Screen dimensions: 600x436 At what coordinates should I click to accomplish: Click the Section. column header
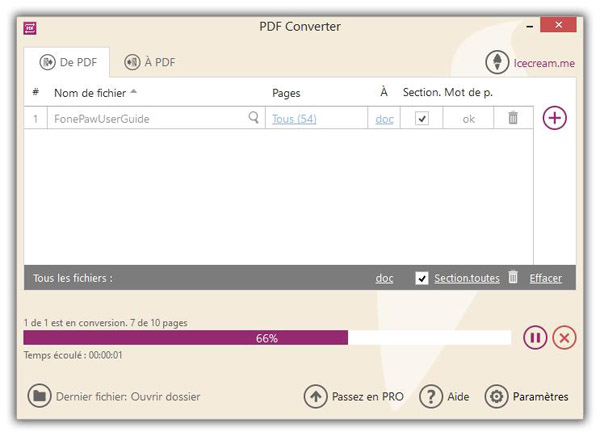pyautogui.click(x=422, y=92)
